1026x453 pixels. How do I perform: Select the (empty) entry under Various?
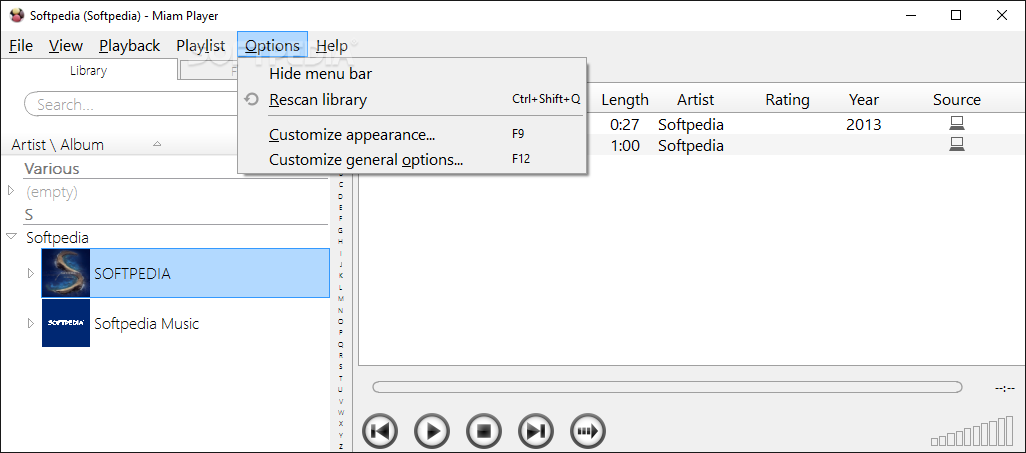coord(51,192)
